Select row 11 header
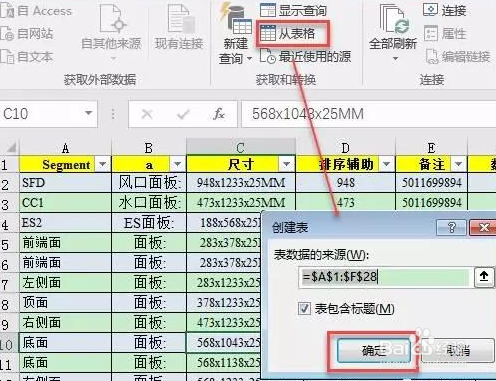Screen dimensions: 496x381 point(9,364)
